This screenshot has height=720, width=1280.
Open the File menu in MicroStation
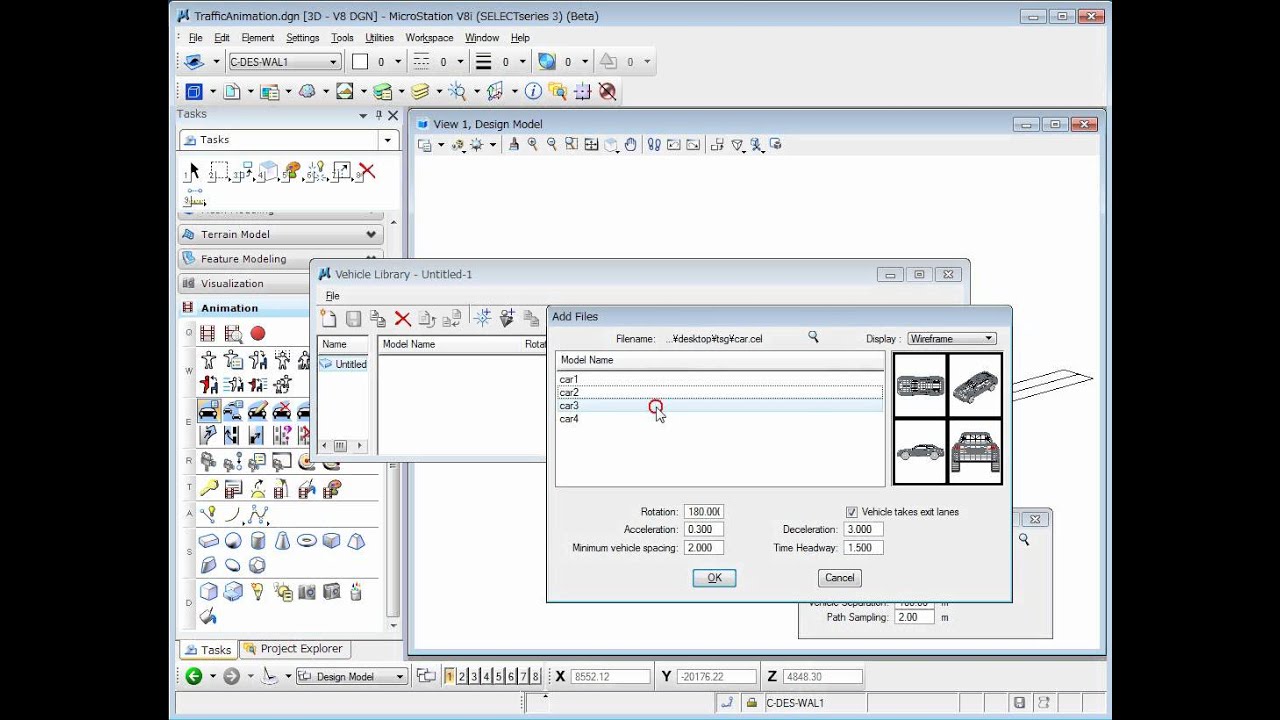click(x=196, y=38)
